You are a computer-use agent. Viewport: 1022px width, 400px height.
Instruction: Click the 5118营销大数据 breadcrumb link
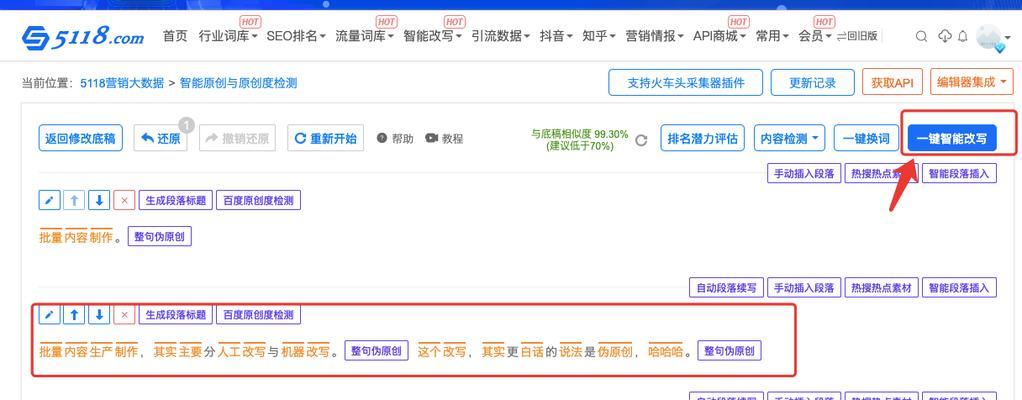(122, 83)
